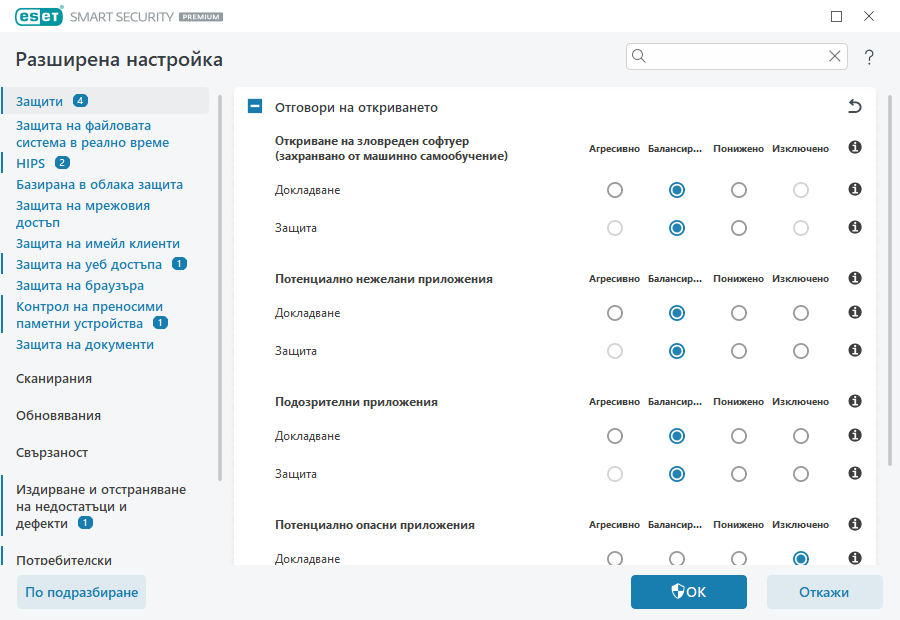
Task: Open info for malware detection Докладване row
Action: pyautogui.click(x=854, y=189)
